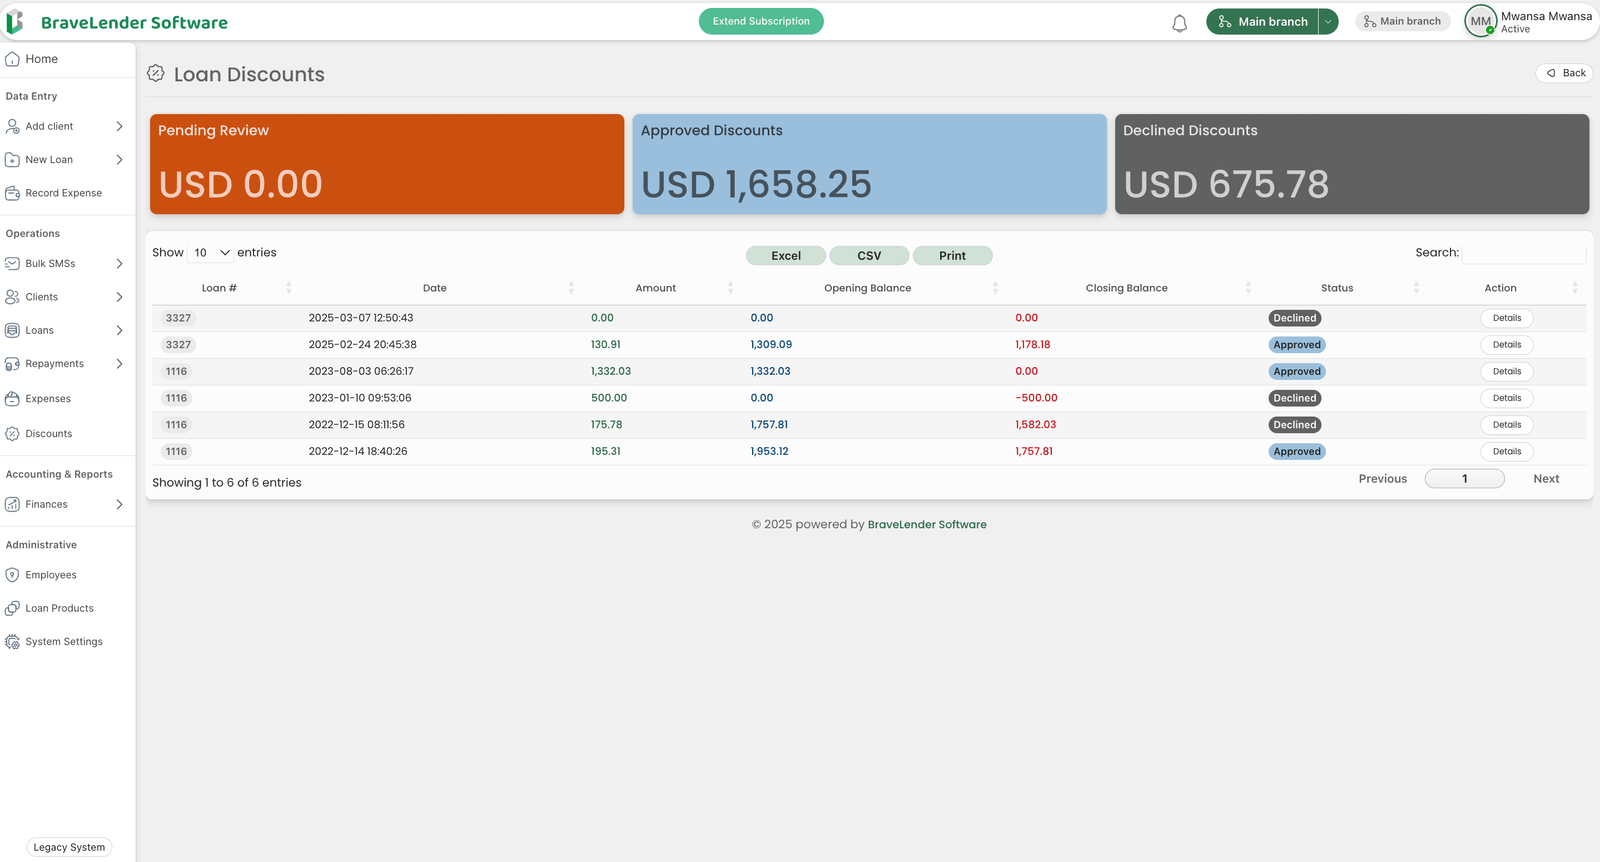Click the Discounts sidebar icon

[x=12, y=434]
